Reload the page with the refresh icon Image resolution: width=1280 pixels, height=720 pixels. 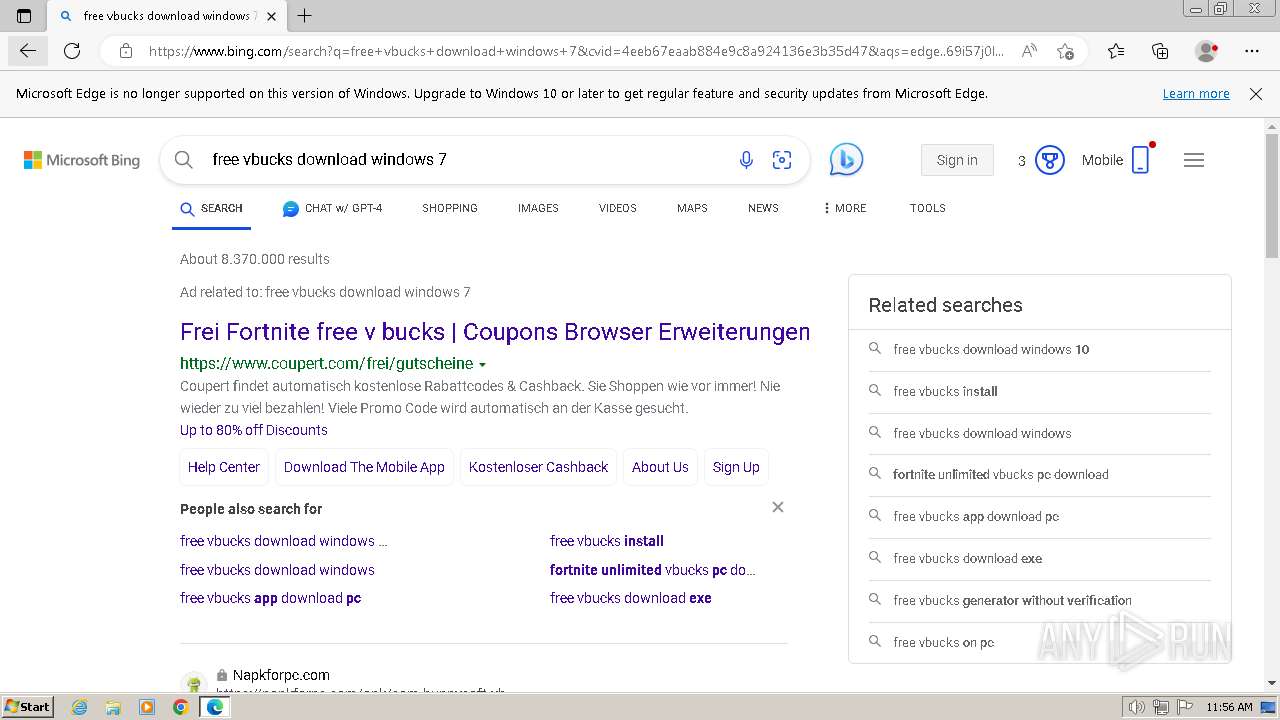(72, 51)
